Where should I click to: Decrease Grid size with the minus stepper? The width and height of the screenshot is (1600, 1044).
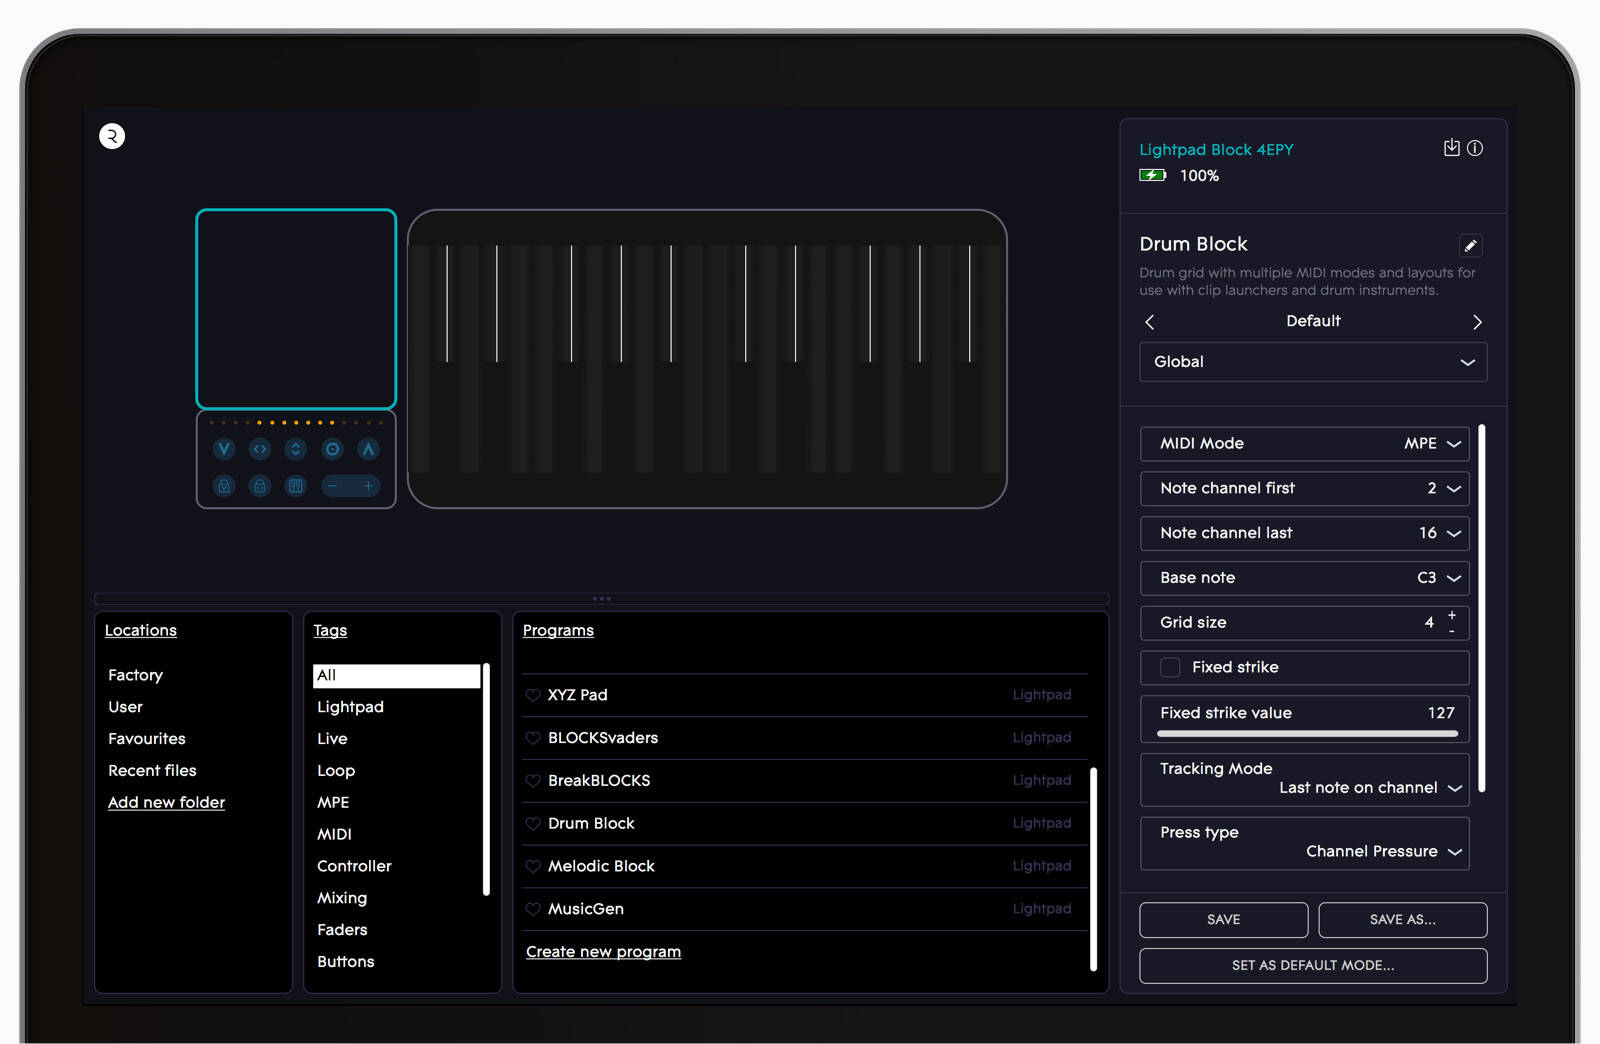coord(1452,631)
